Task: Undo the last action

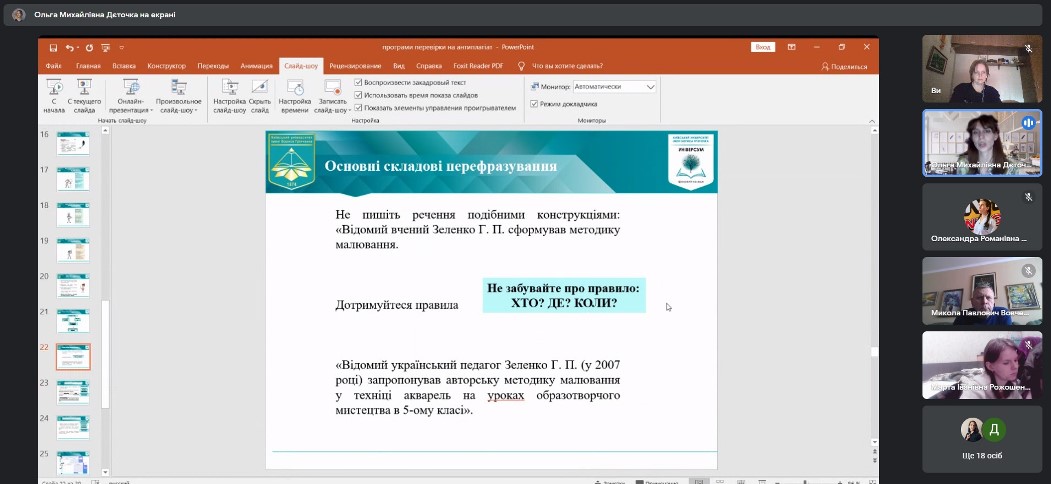Action: (69, 48)
